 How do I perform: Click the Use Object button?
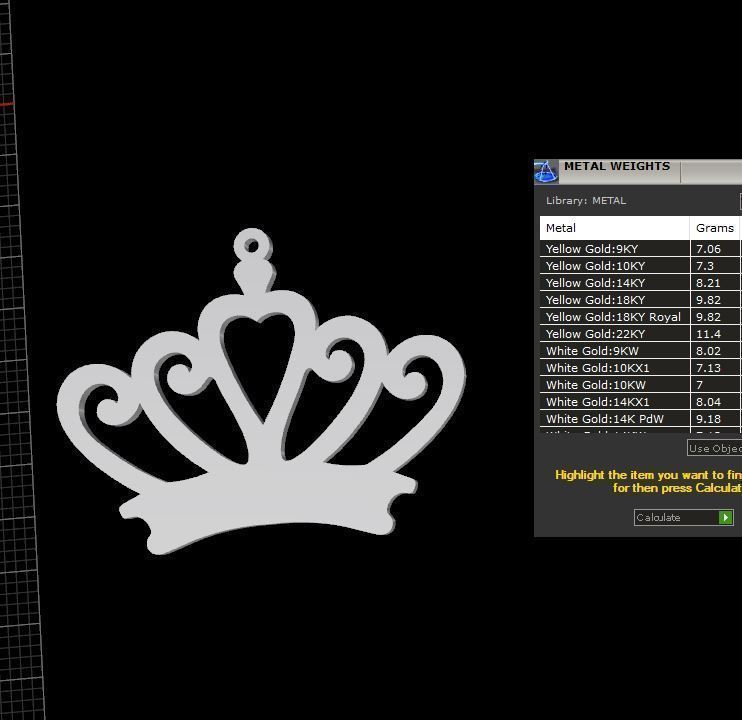pos(715,448)
